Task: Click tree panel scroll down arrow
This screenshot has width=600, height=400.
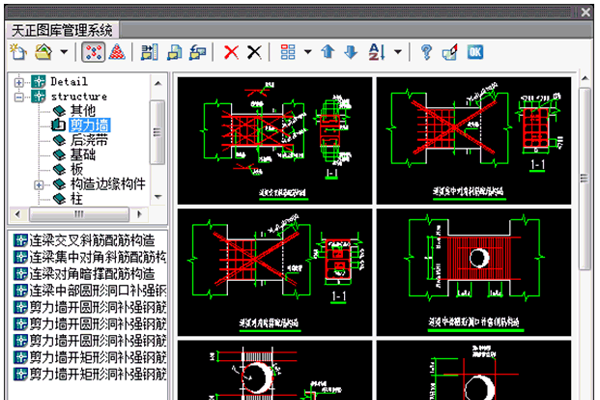Action: pos(158,197)
